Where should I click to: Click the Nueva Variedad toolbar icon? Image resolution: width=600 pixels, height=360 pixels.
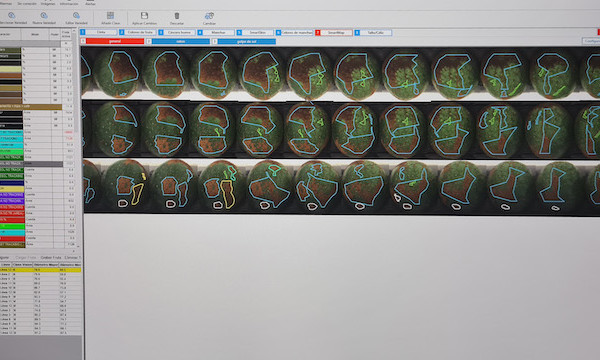tap(44, 16)
